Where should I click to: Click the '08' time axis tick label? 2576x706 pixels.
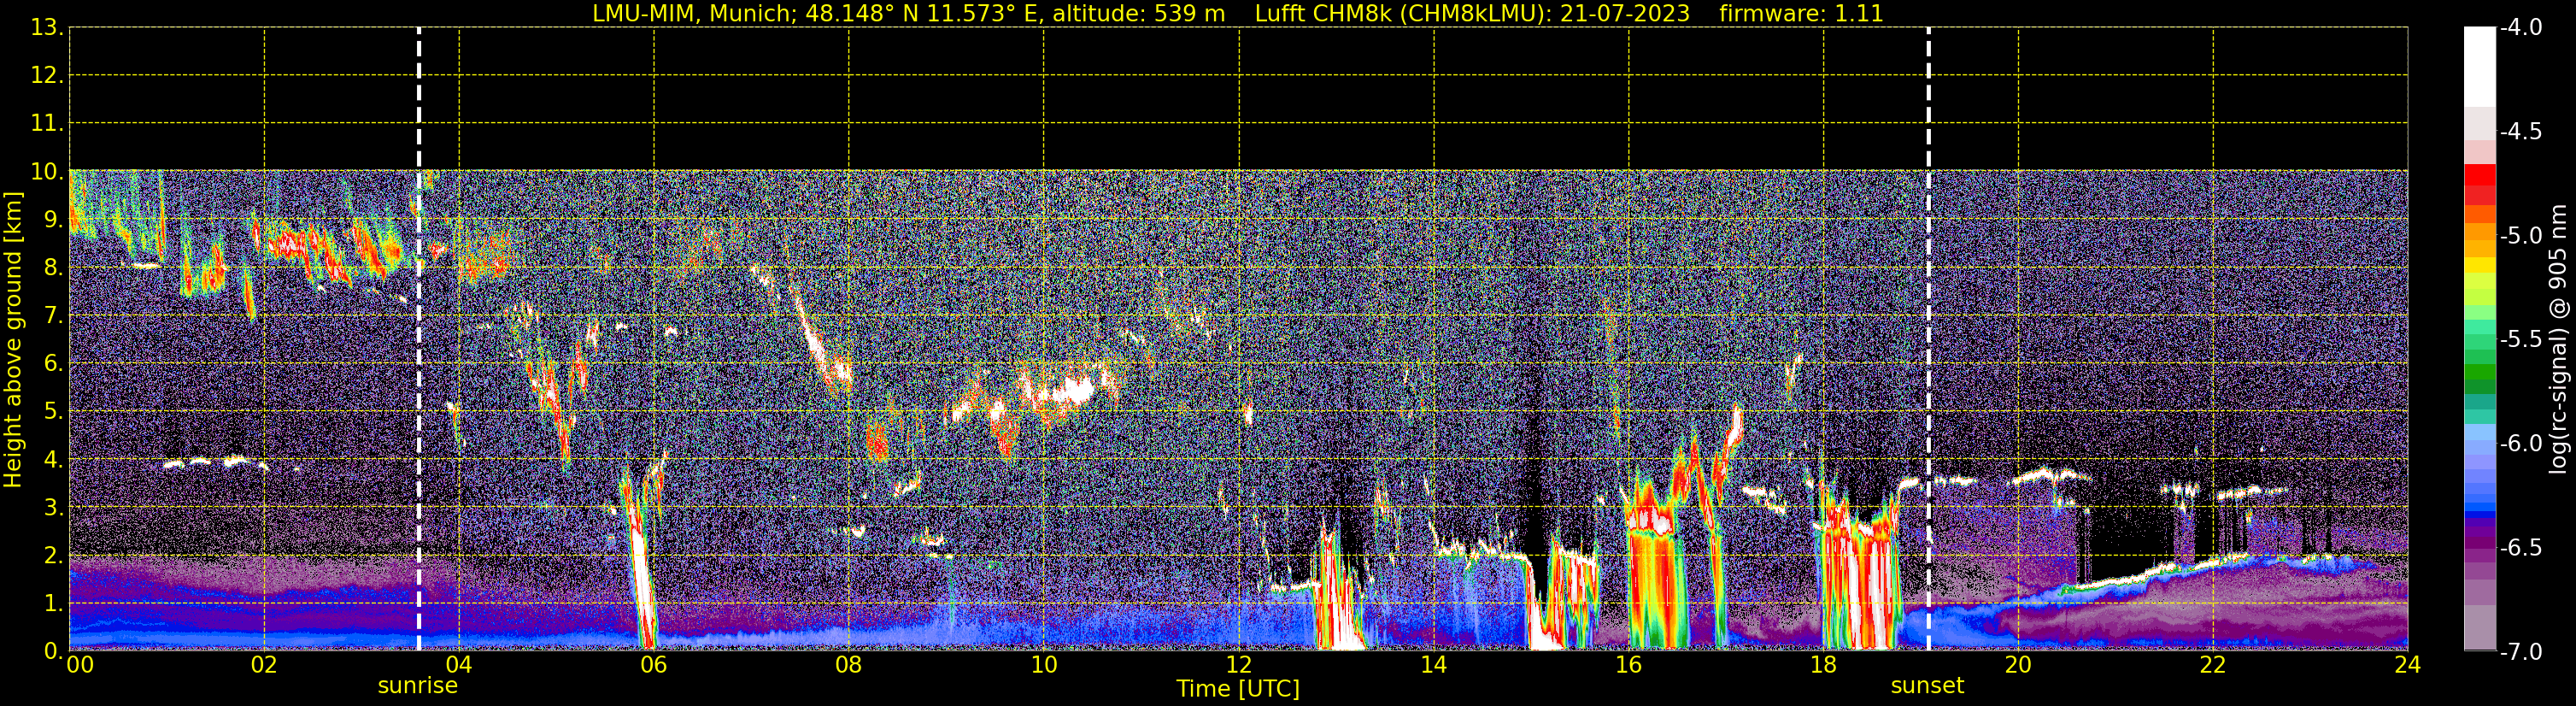[x=849, y=665]
